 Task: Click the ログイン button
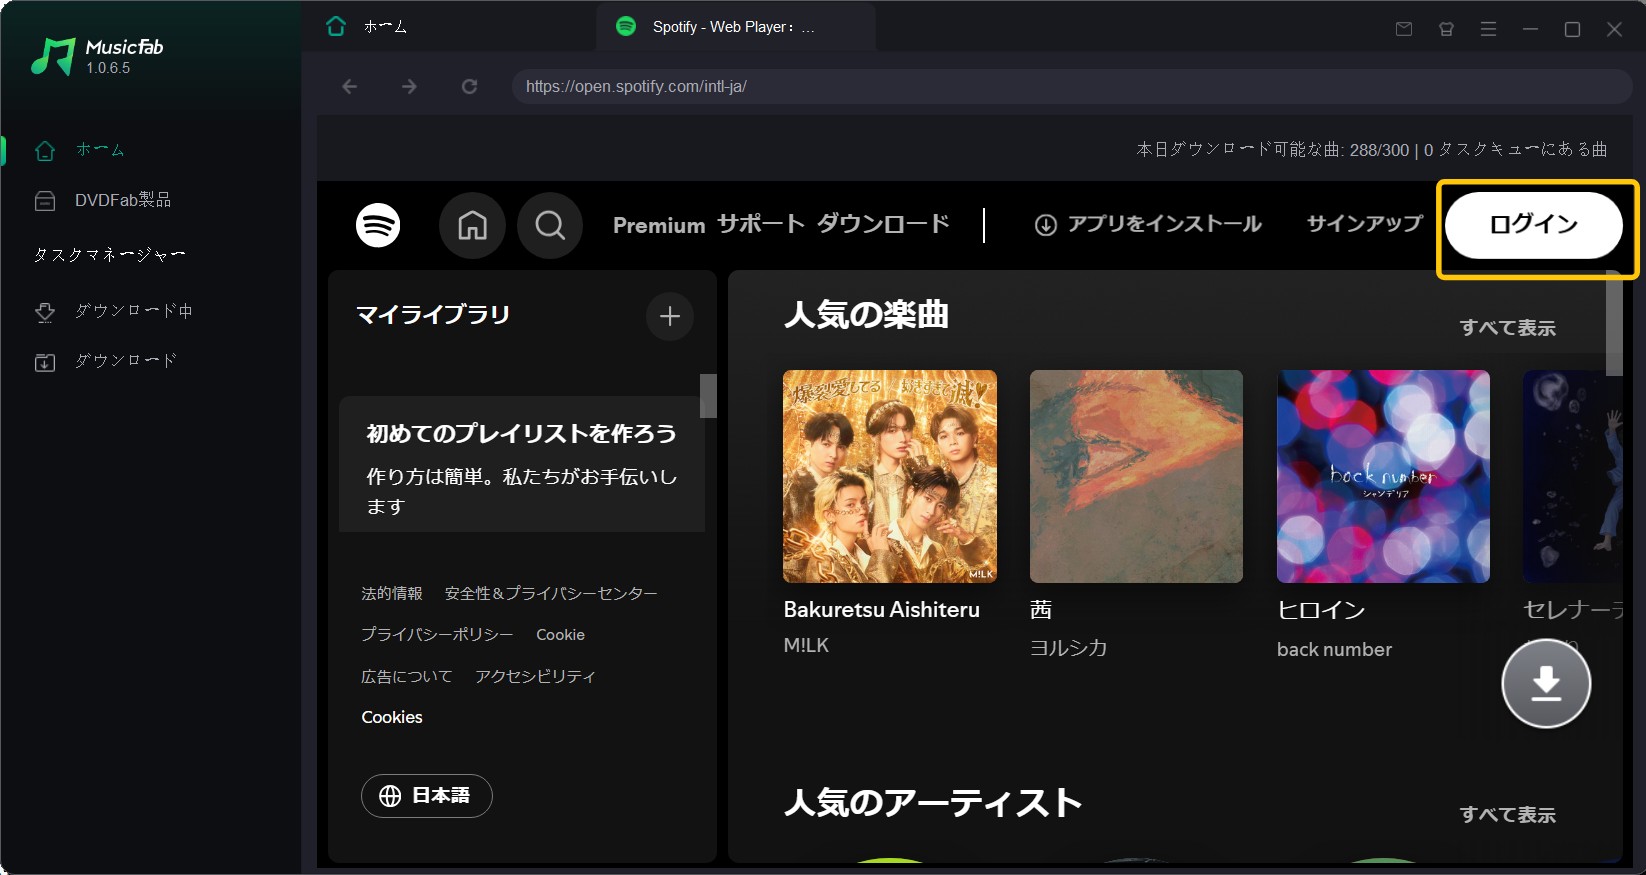(1534, 225)
